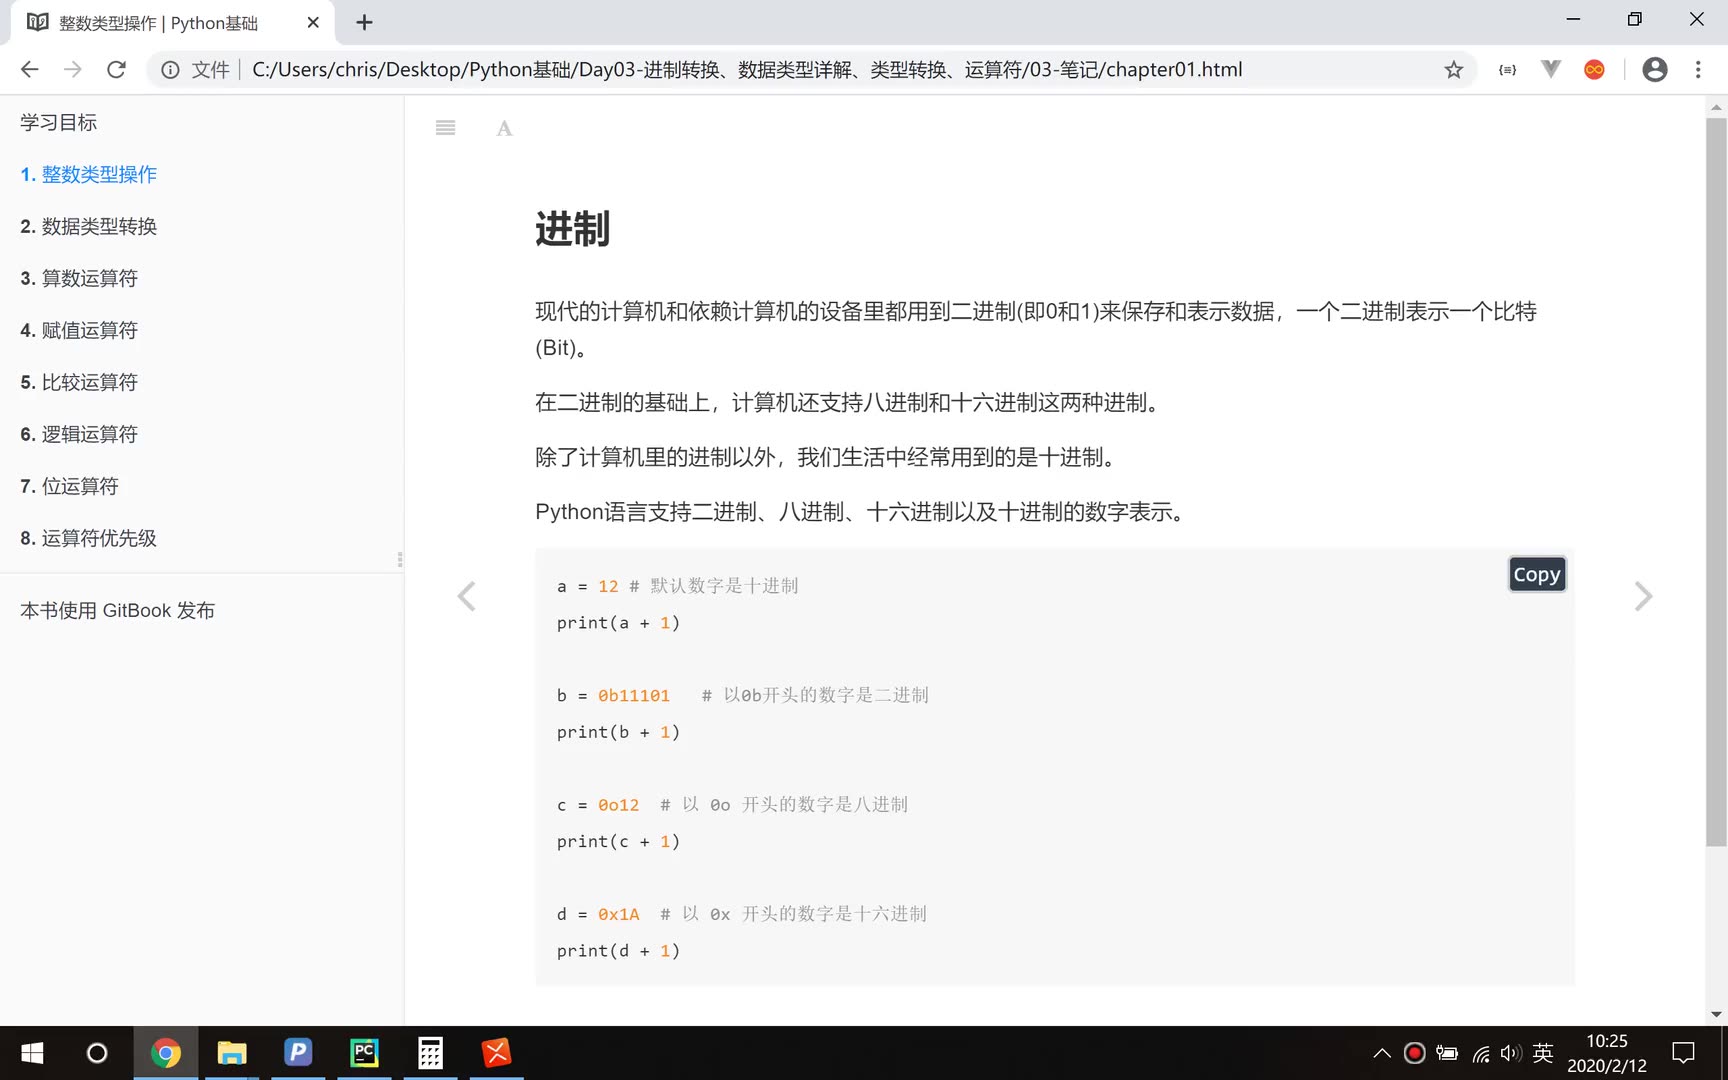Viewport: 1728px width, 1080px height.
Task: Open a new browser tab
Action: pos(364,22)
